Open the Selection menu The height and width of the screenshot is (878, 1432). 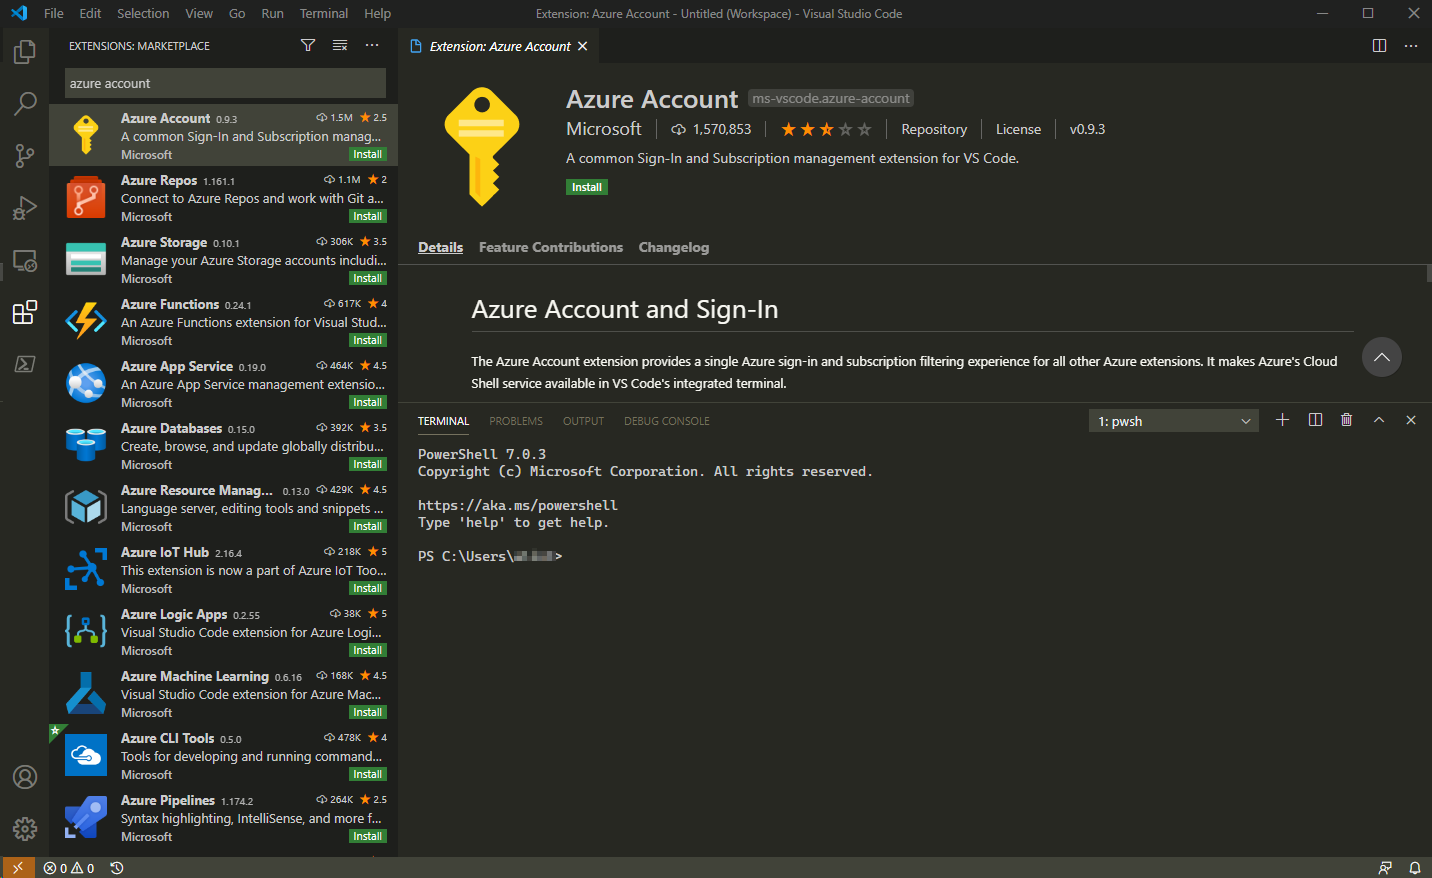coord(143,13)
